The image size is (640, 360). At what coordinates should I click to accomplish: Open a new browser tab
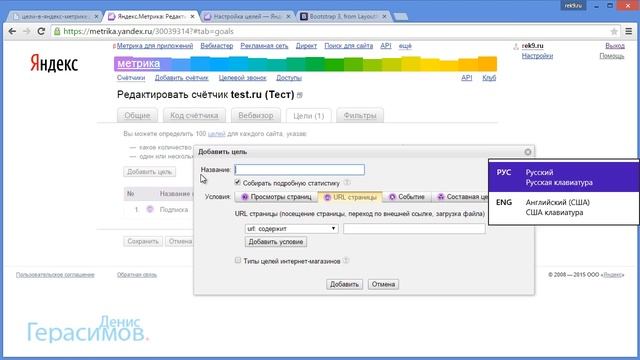pos(401,17)
